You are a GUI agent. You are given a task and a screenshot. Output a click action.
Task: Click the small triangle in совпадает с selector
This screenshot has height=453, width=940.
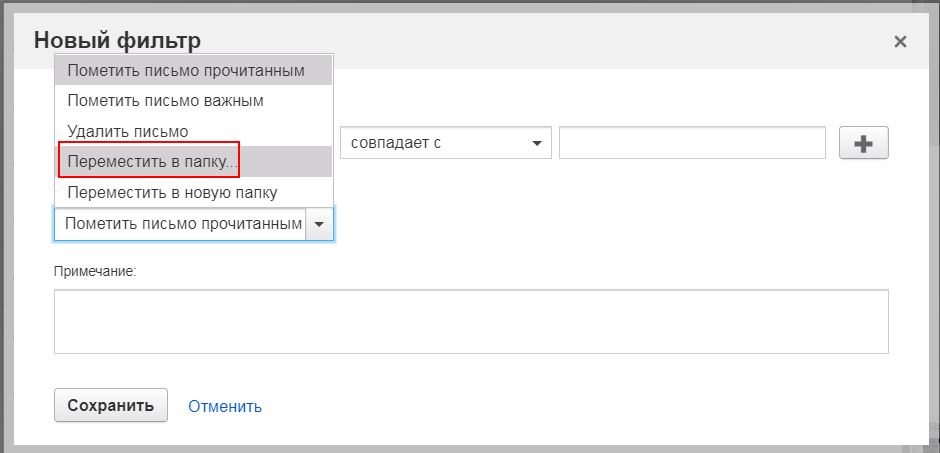537,143
